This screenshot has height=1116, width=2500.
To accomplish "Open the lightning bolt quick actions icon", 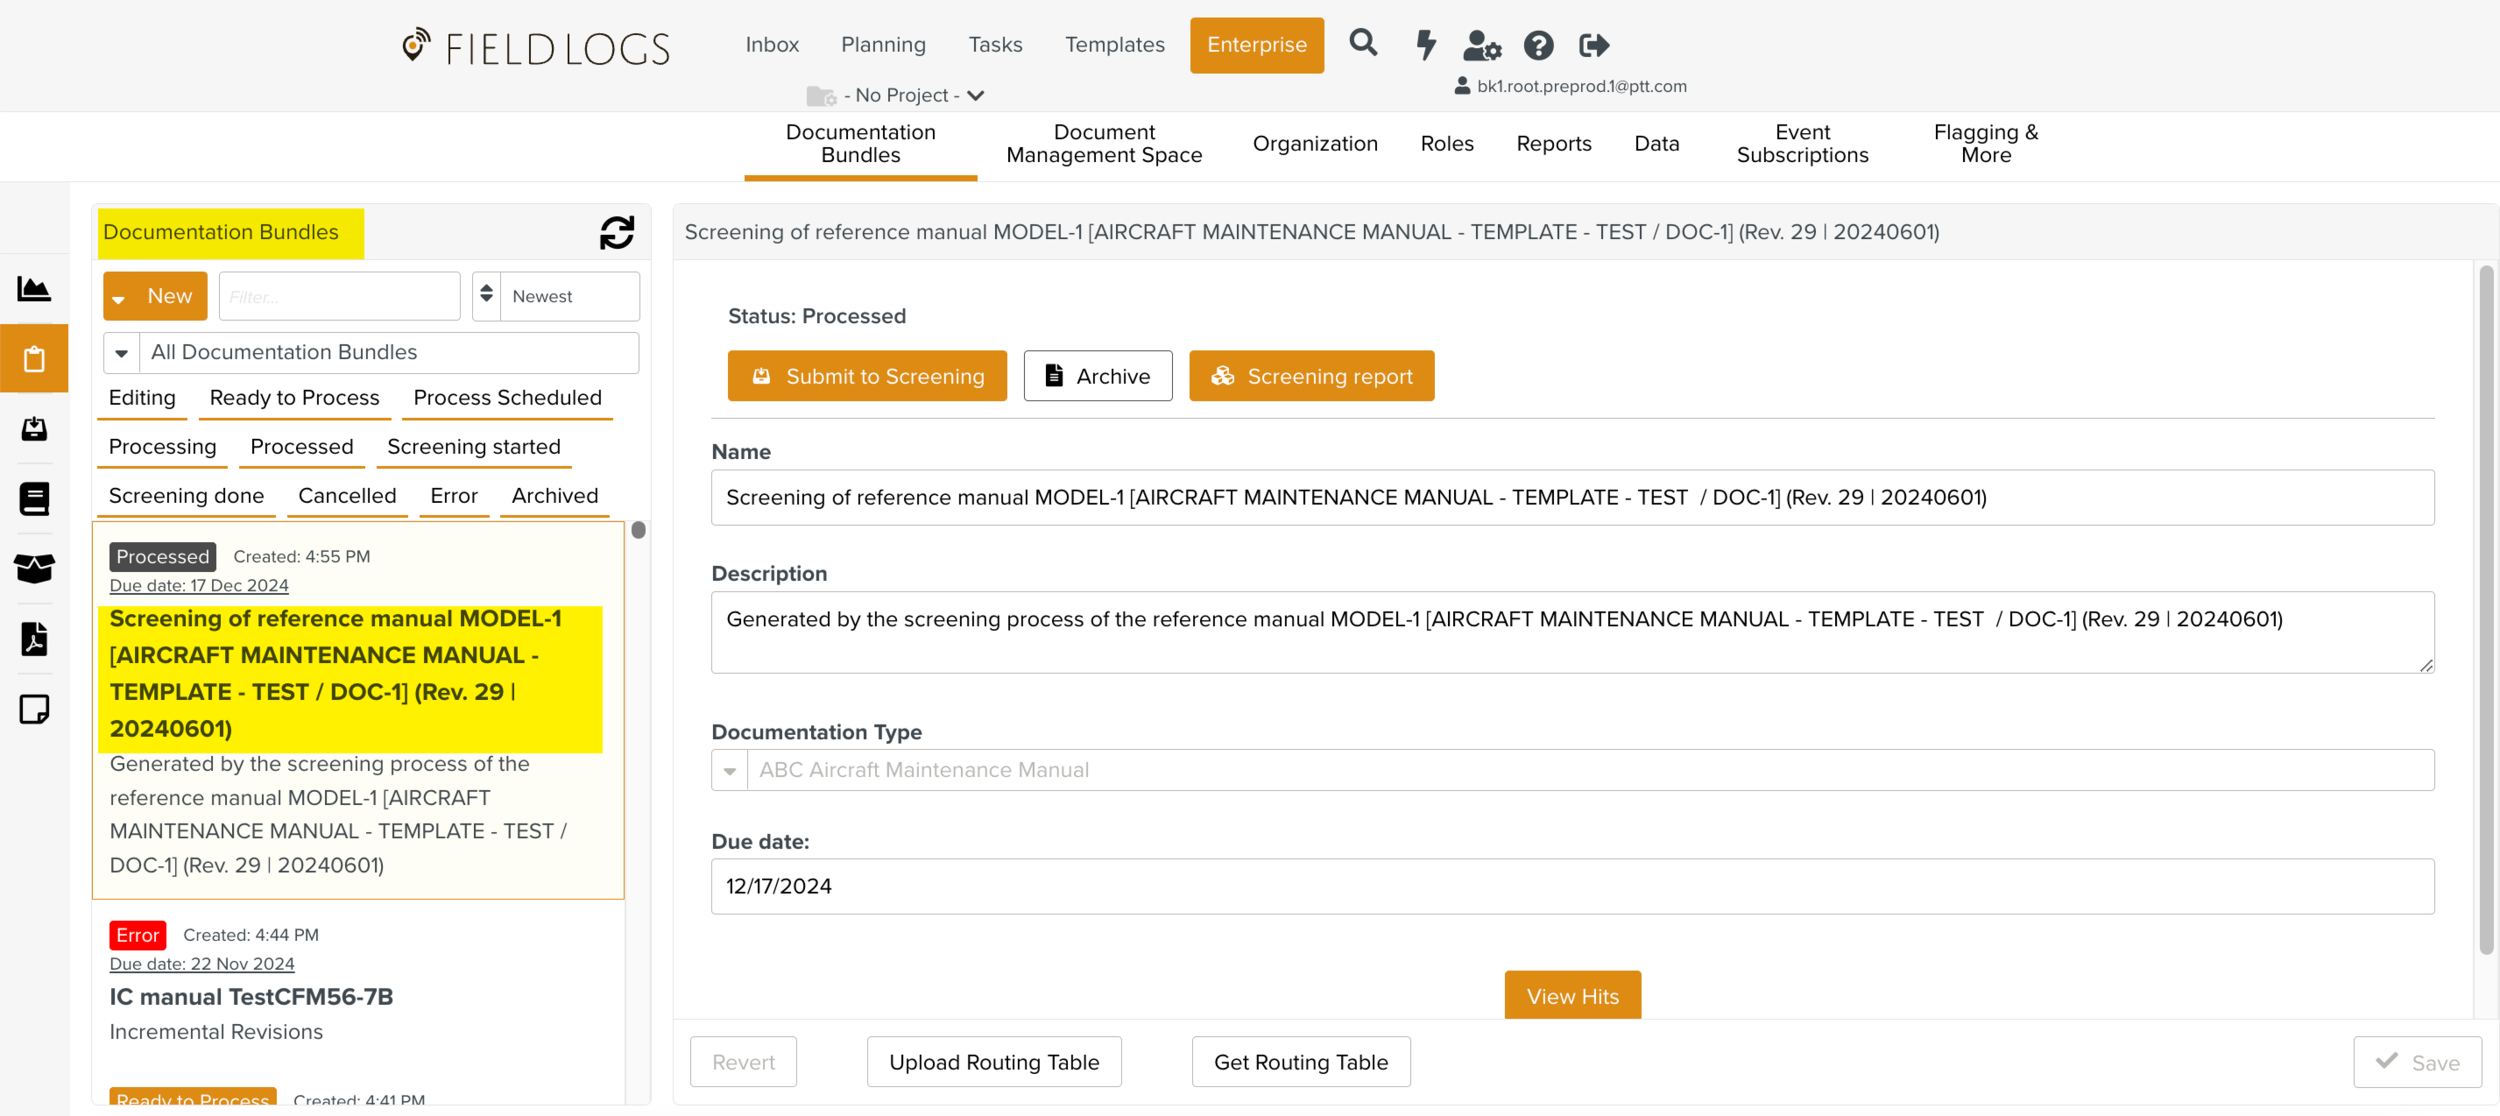I will 1426,45.
